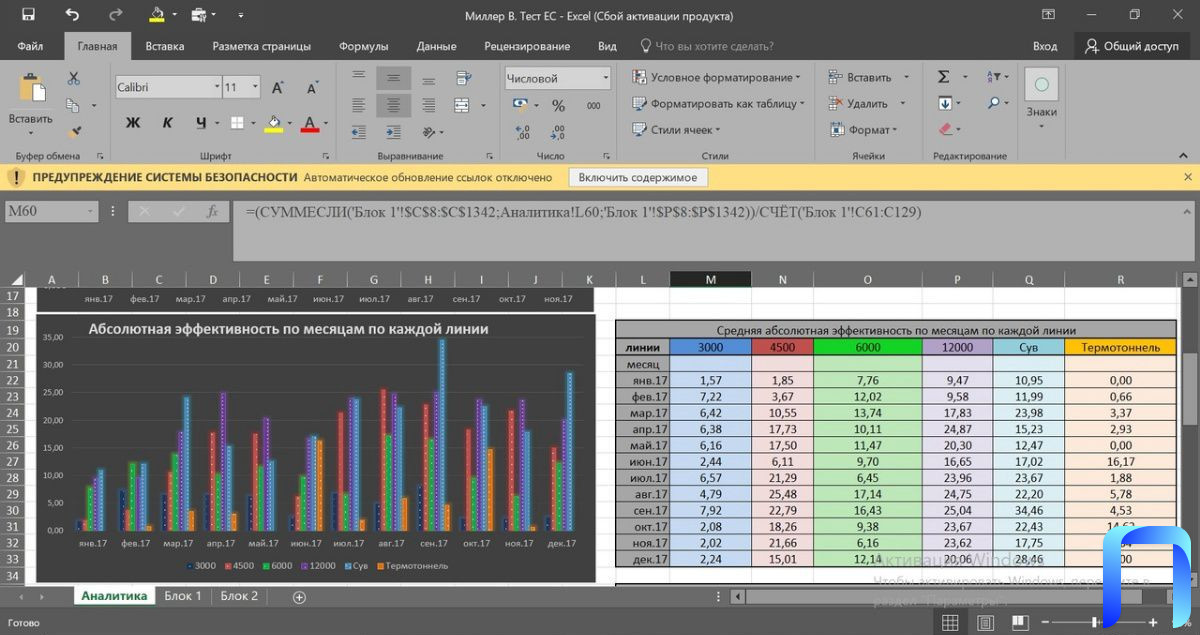Viewport: 1200px width, 635px height.
Task: Toggle left horizontal text alignment
Action: [x=359, y=104]
